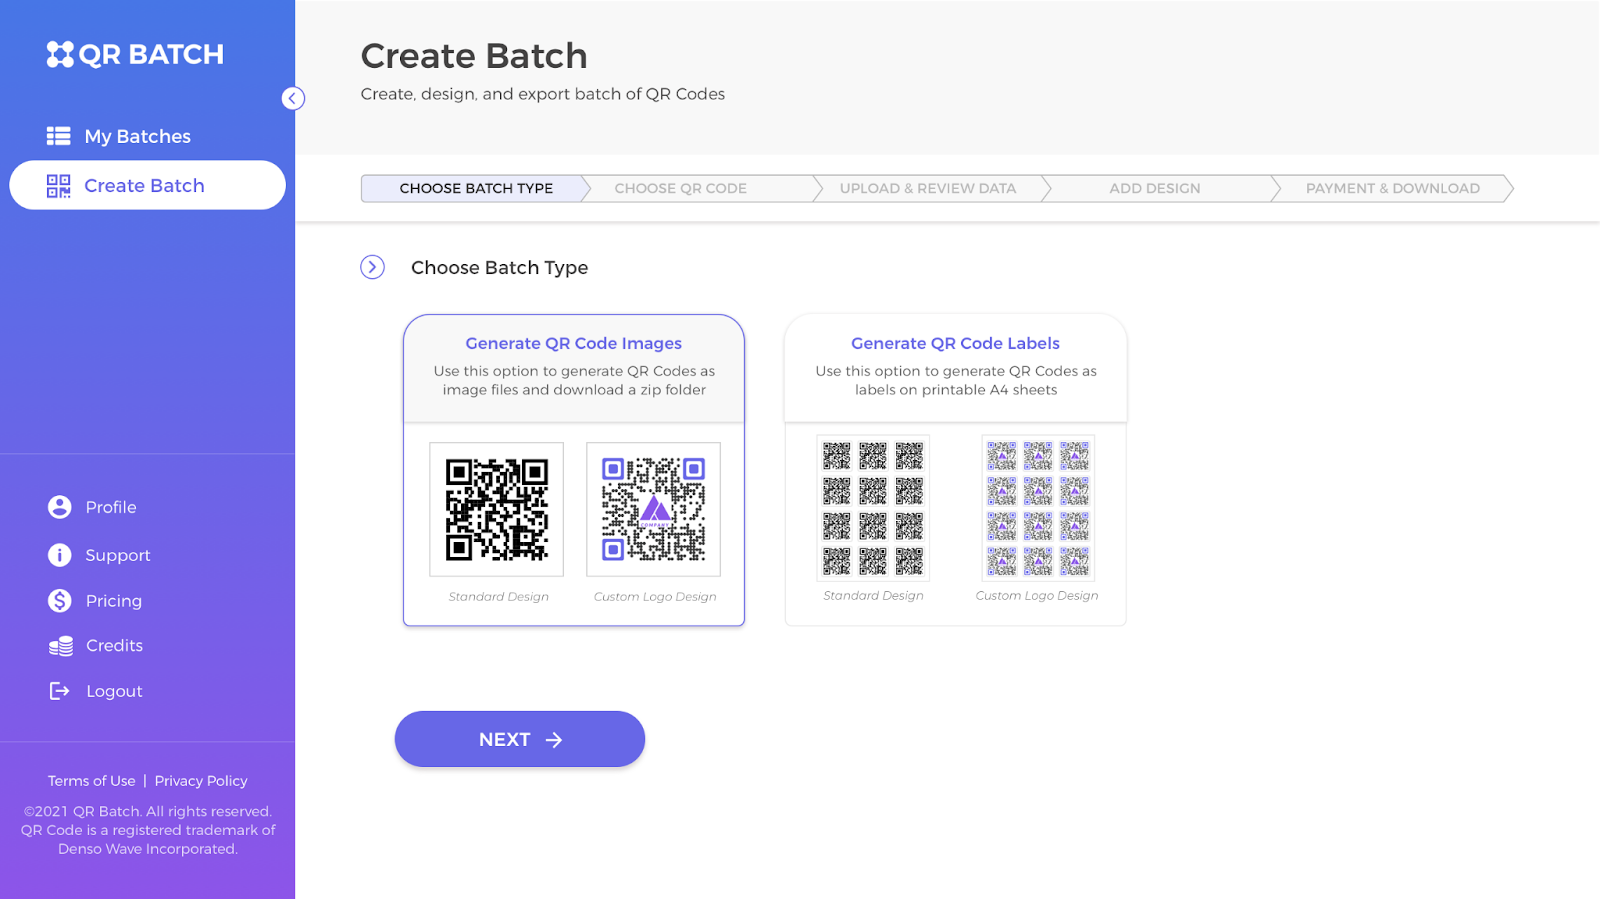Select the Generate QR Code Labels option
The image size is (1600, 899).
tap(955, 470)
